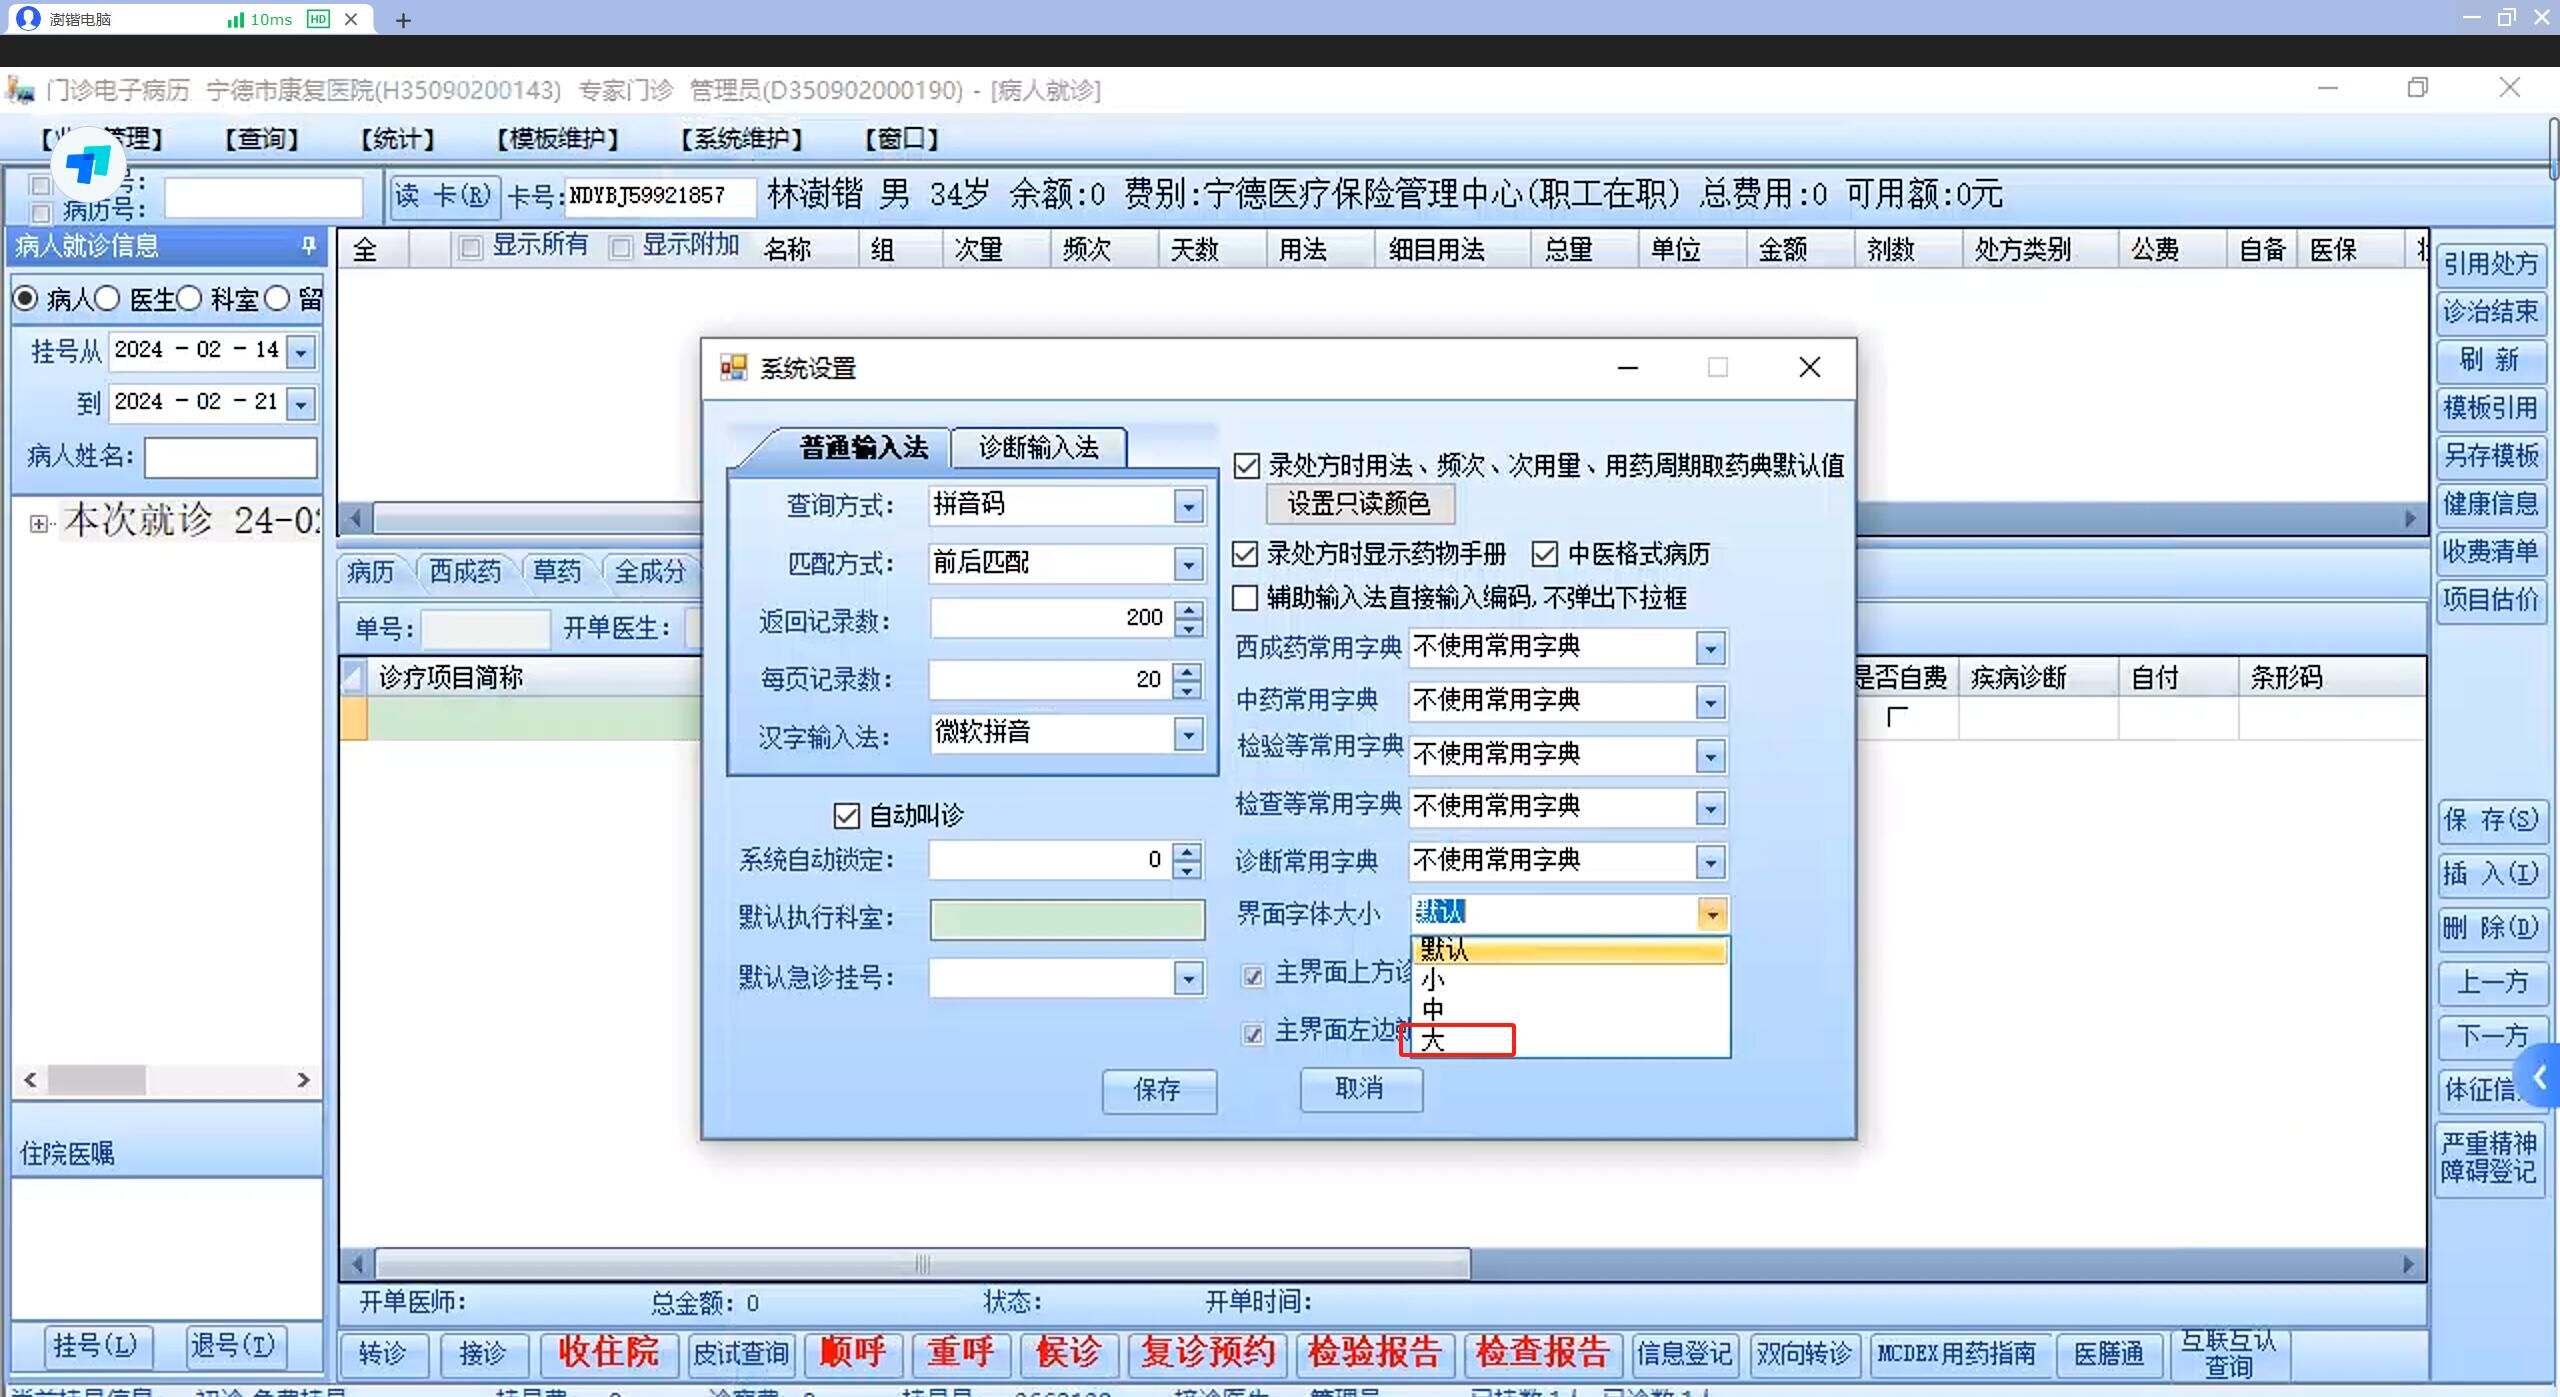Image resolution: width=2560 pixels, height=1397 pixels.
Task: Click the 保存 button in the dialog
Action: [x=1158, y=1090]
